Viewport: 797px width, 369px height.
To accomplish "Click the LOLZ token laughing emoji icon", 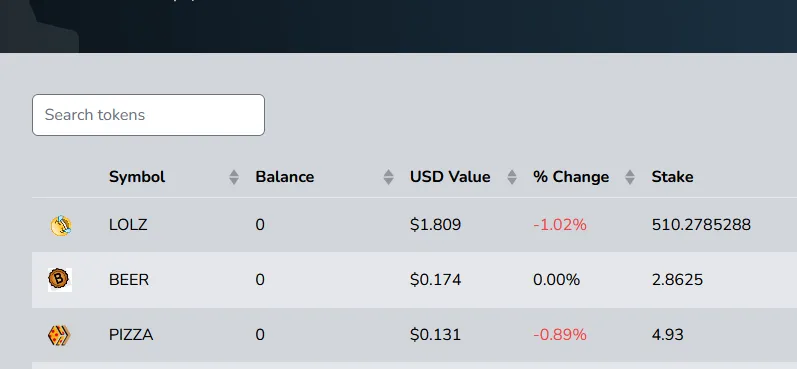I will click(x=60, y=225).
